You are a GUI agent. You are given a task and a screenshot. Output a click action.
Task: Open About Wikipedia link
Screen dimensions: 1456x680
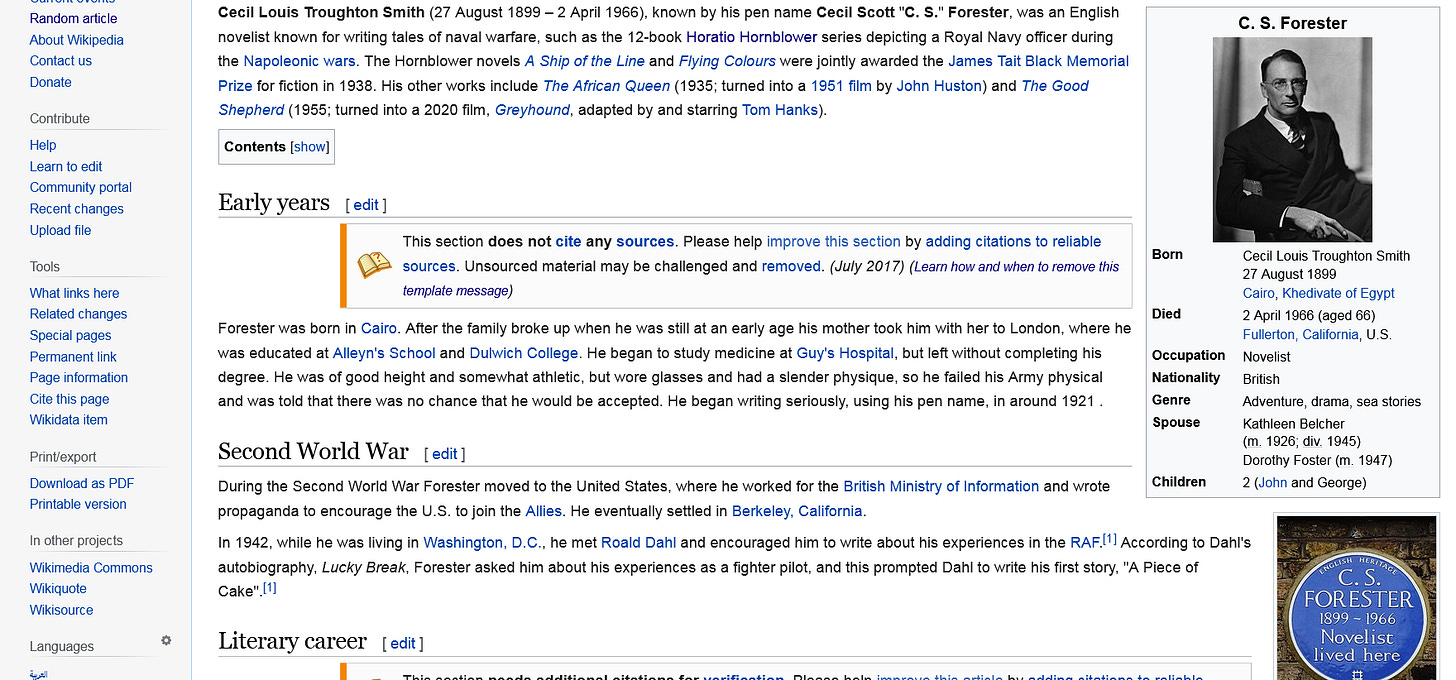click(77, 40)
